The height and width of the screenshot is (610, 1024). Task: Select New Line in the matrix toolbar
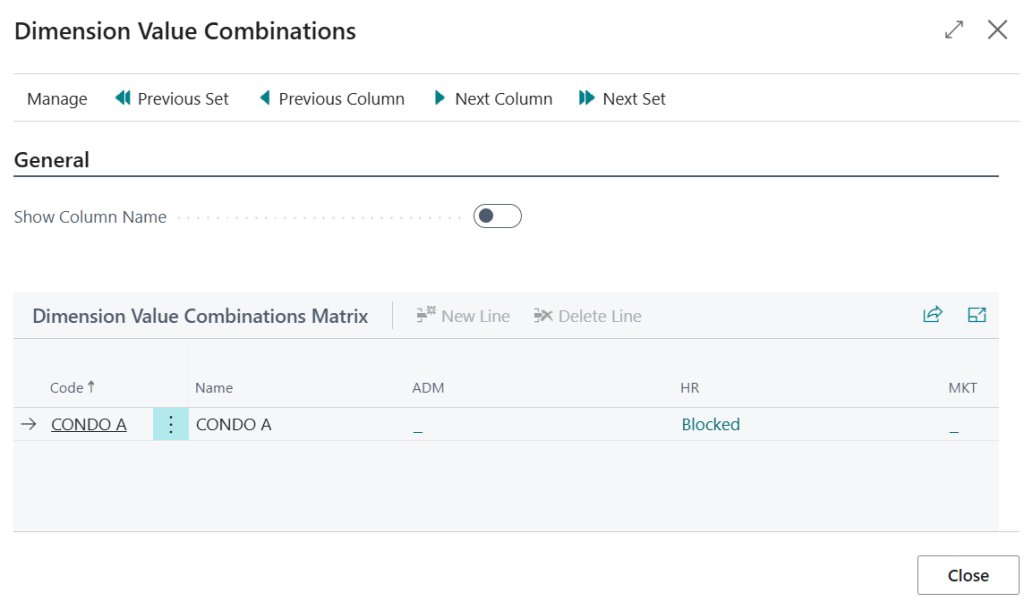click(462, 315)
